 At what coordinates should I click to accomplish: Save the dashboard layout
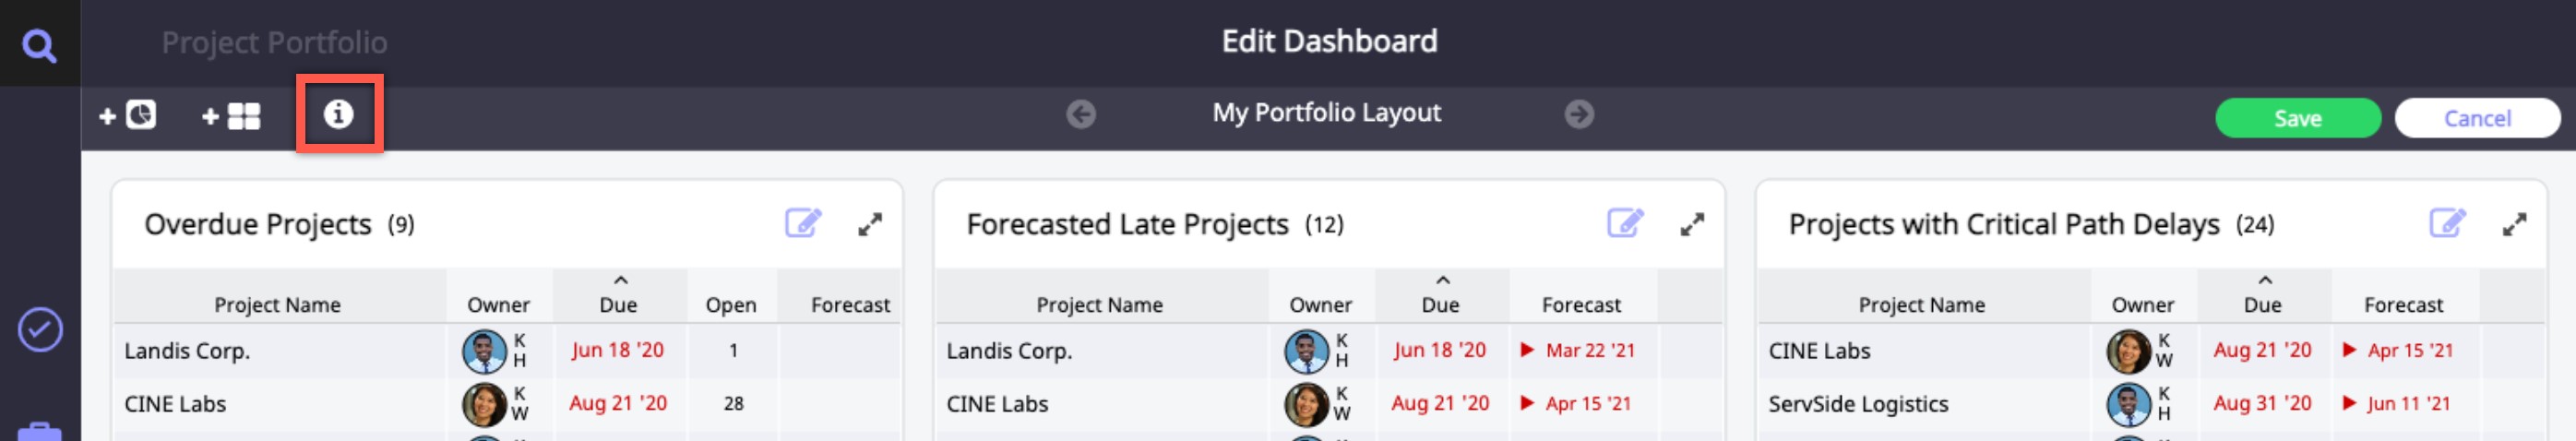click(x=2297, y=118)
